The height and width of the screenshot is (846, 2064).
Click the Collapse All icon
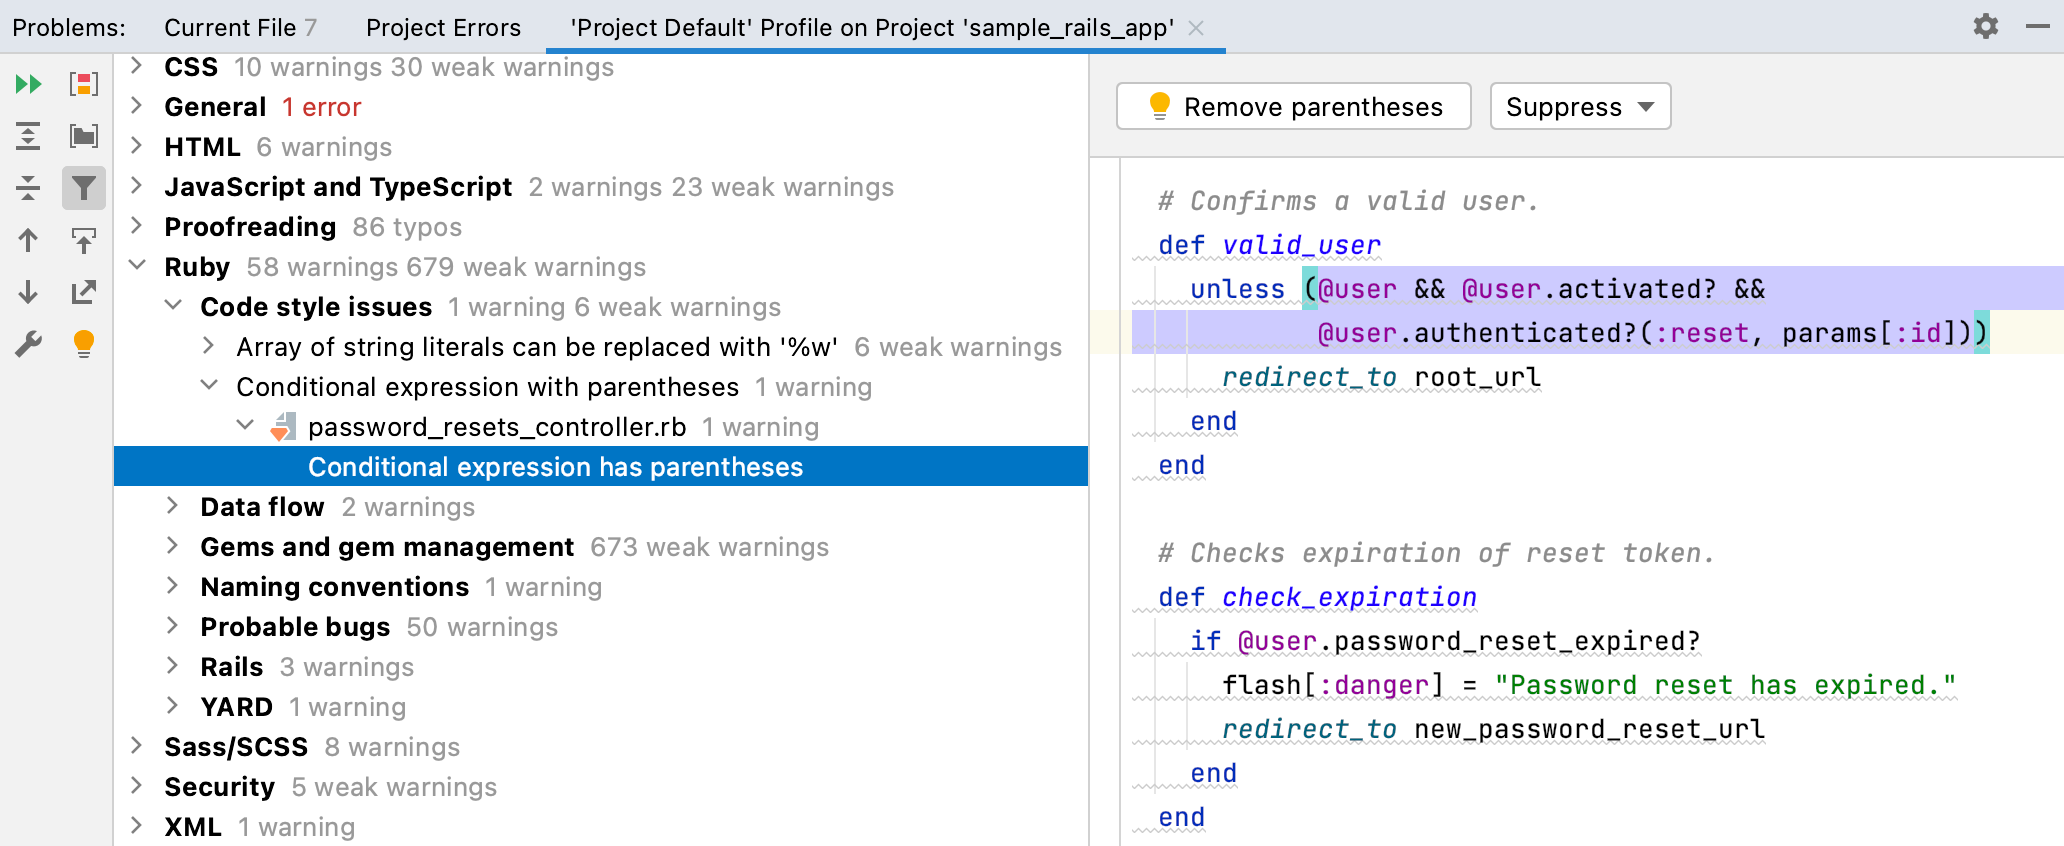[28, 188]
